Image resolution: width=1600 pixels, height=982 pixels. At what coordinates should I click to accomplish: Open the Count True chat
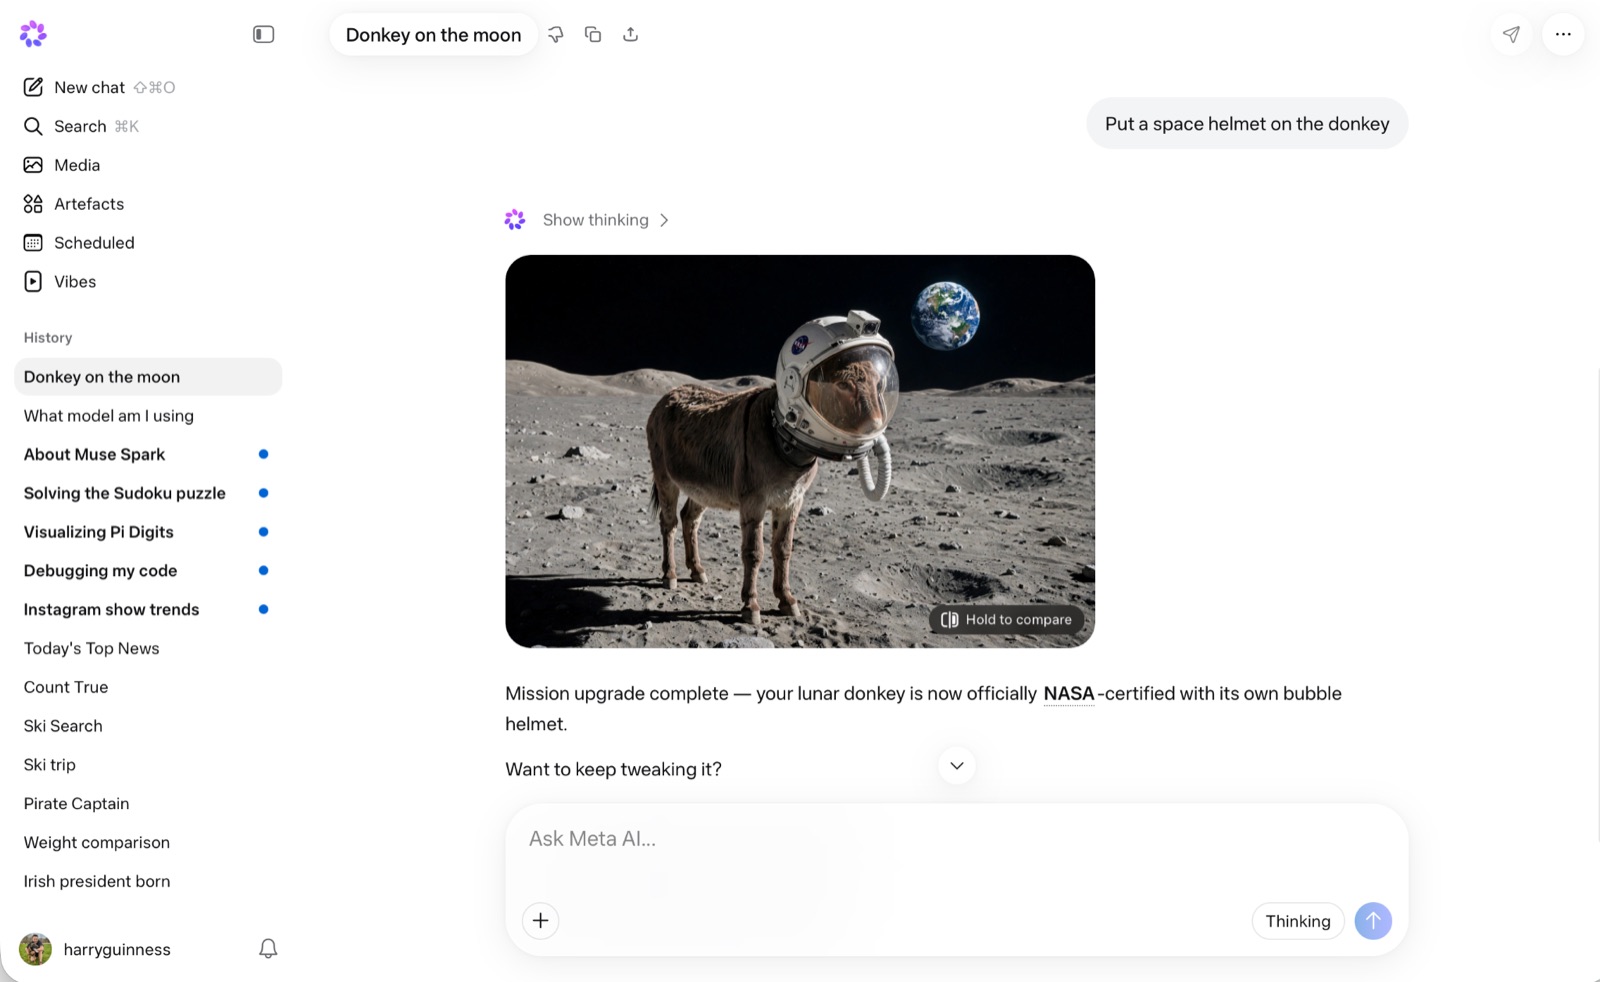point(148,688)
